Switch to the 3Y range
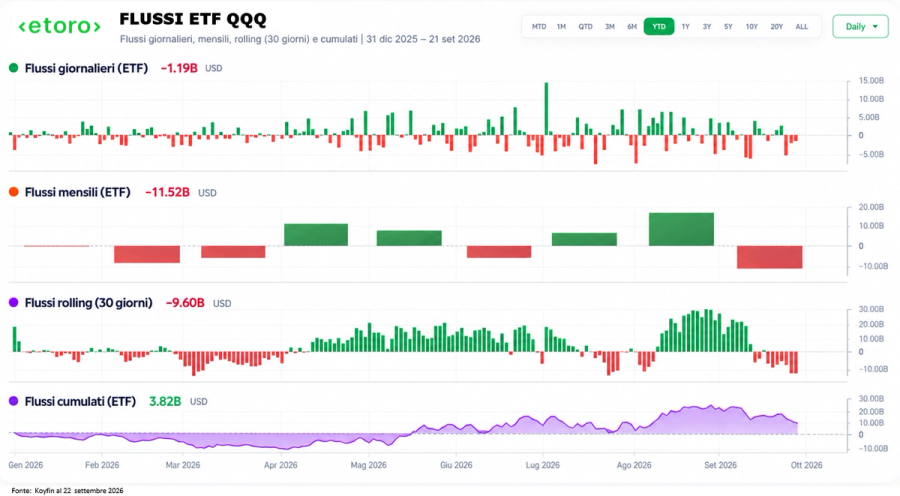This screenshot has width=900, height=496. pyautogui.click(x=707, y=26)
